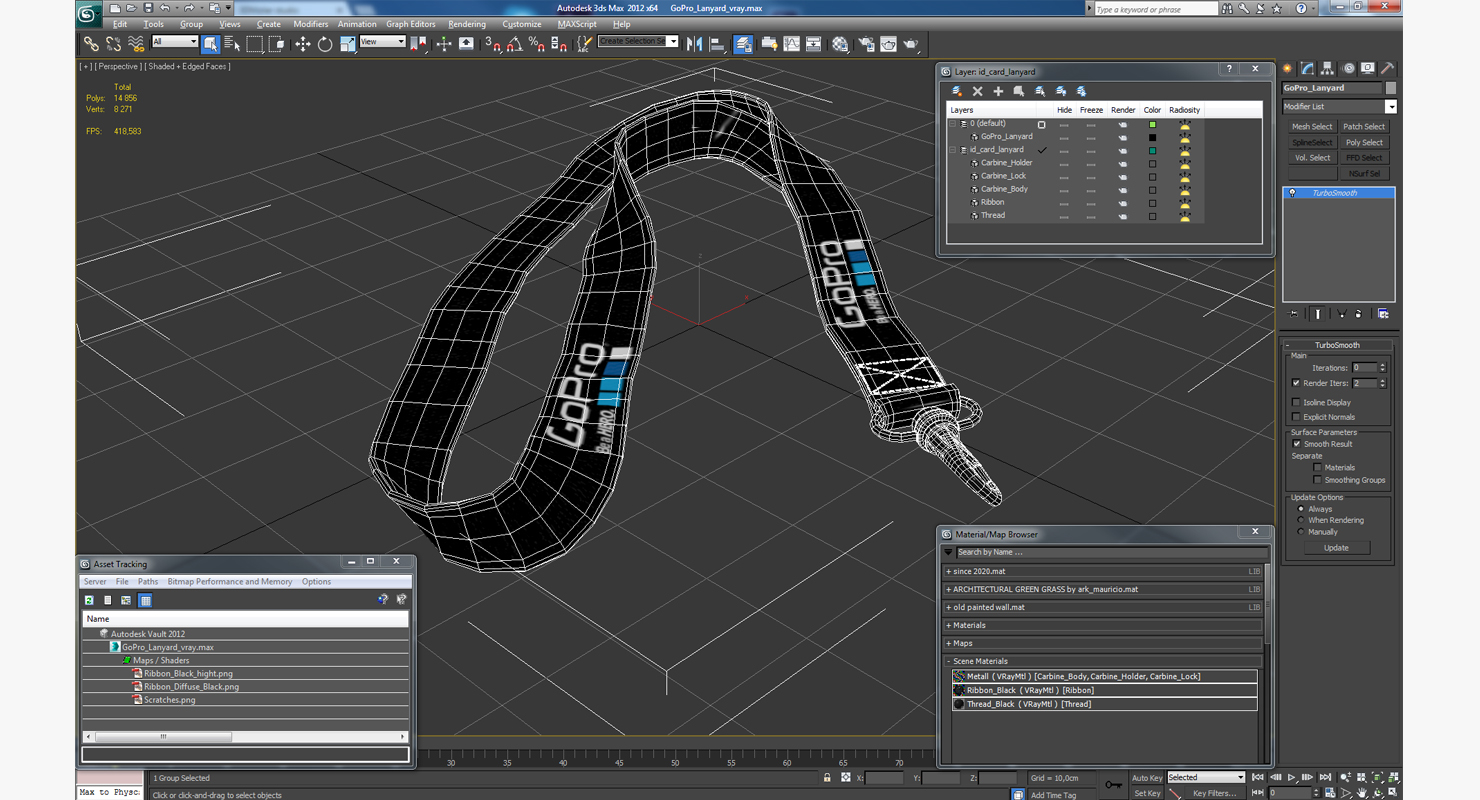Select the When Rendering radio button
1480x800 pixels.
pos(1300,520)
